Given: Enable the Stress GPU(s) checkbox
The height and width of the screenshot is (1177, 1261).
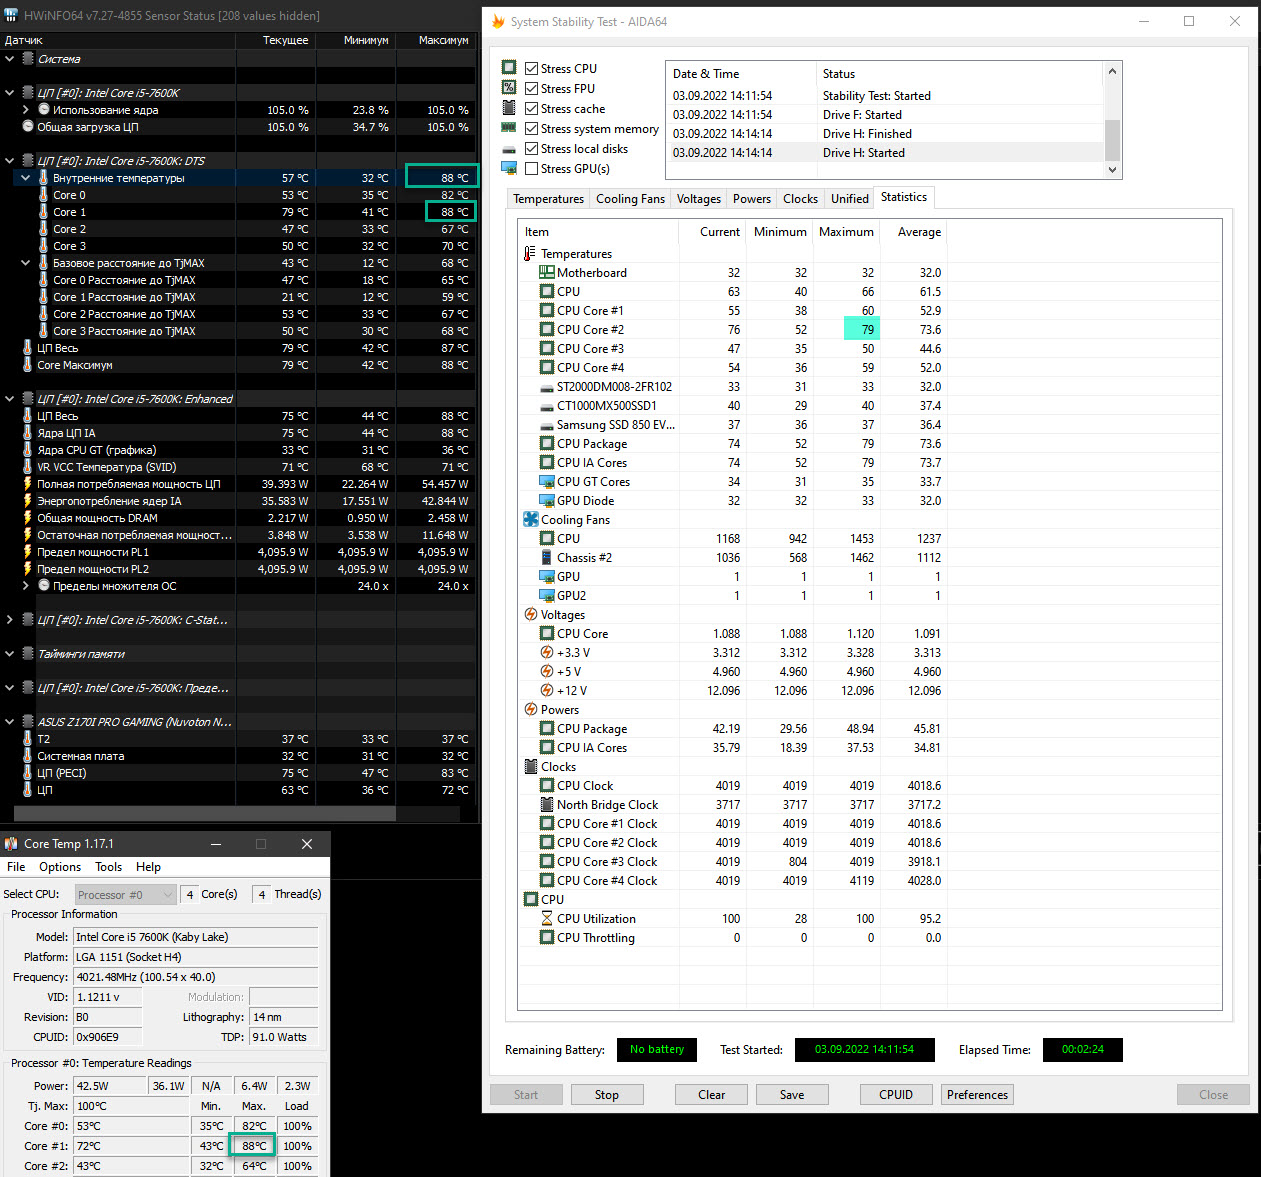Looking at the screenshot, I should coord(532,169).
